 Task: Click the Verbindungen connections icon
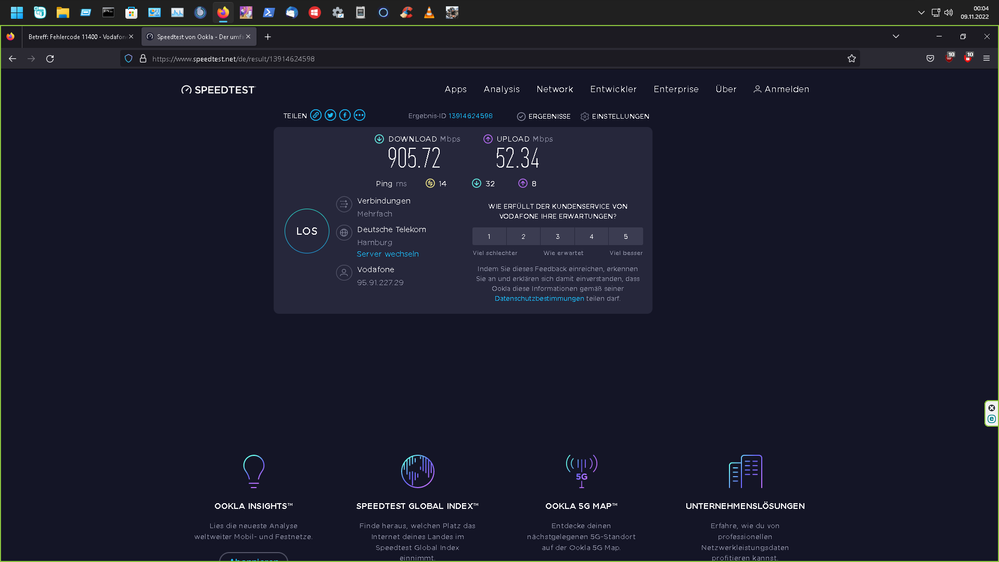tap(344, 204)
